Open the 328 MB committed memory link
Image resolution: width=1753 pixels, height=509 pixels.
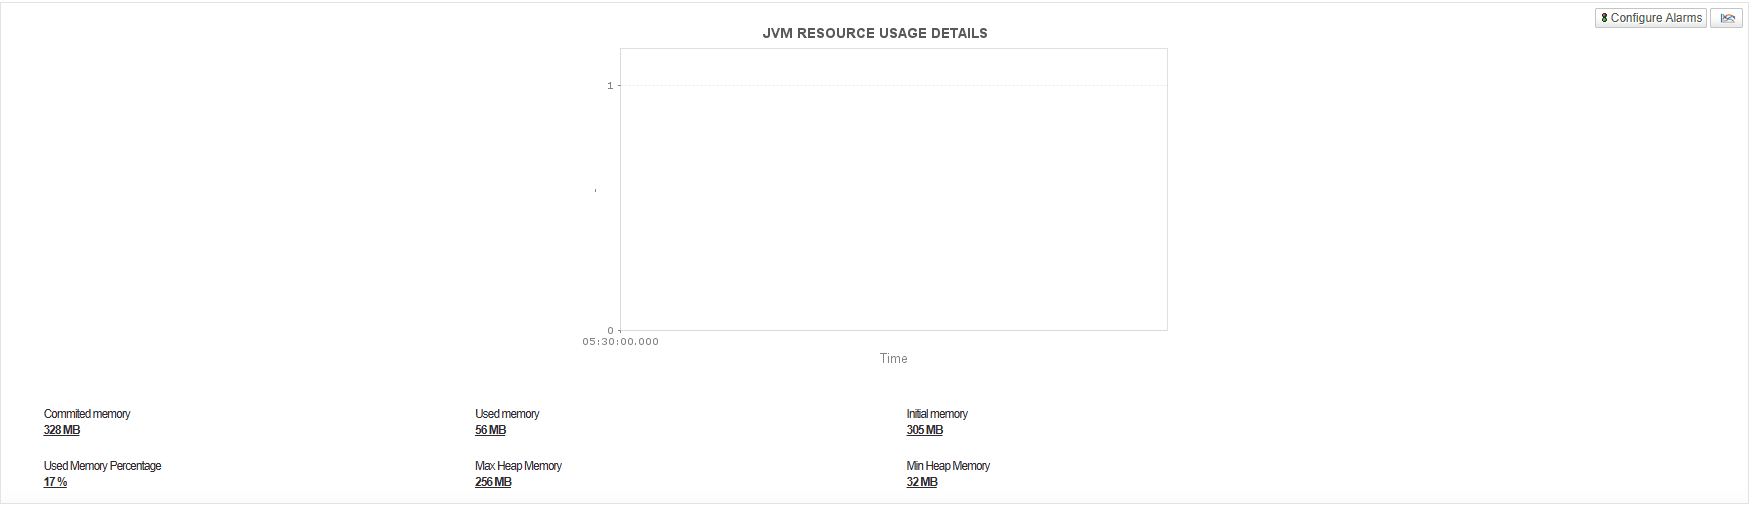(62, 430)
